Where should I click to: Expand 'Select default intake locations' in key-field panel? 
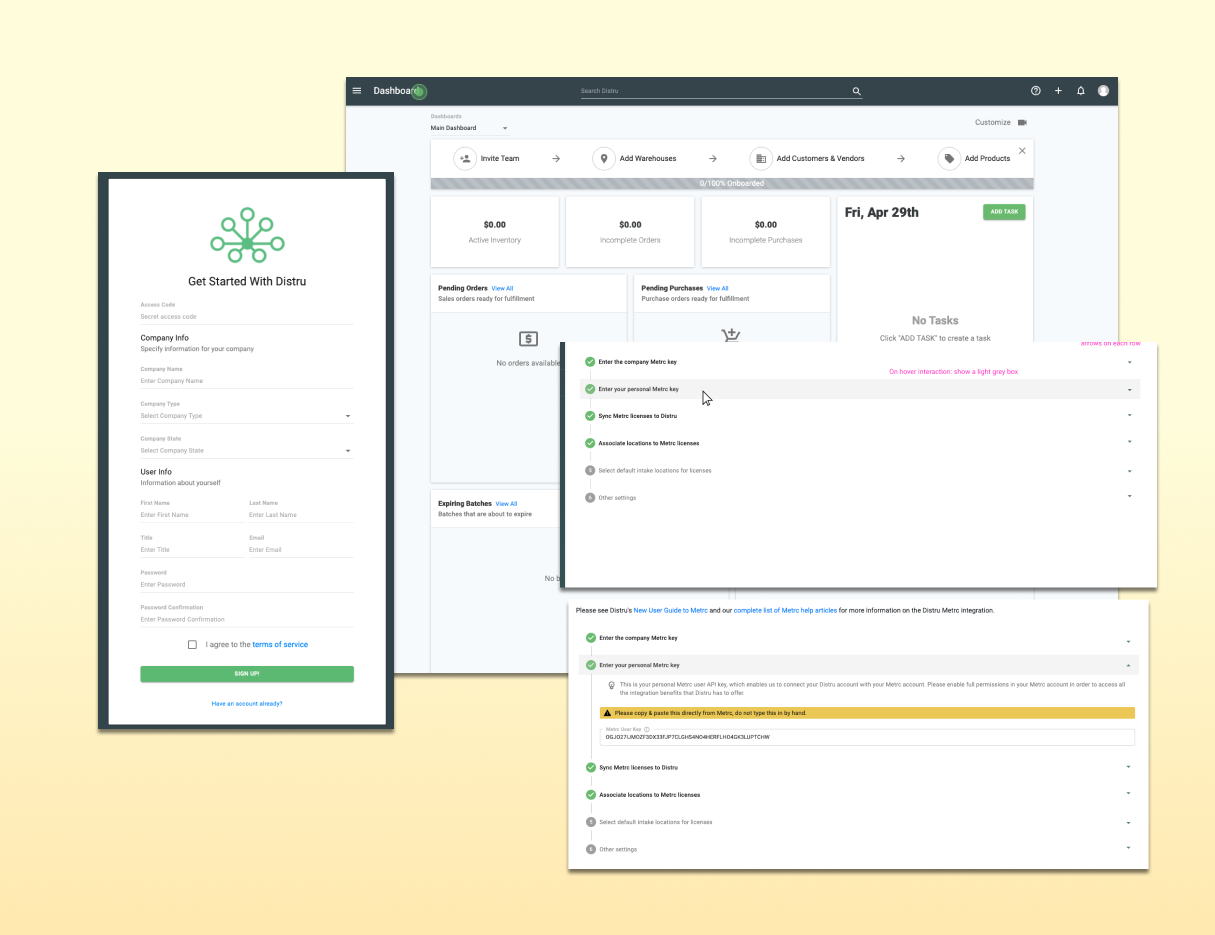pyautogui.click(x=1128, y=822)
